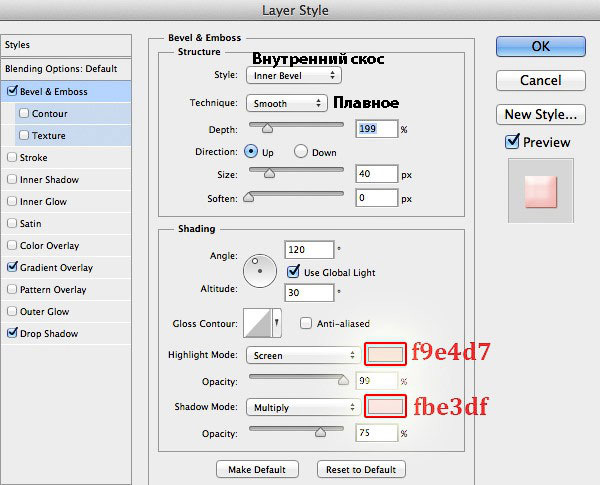
Task: Select the Up direction radio button
Action: 251,152
